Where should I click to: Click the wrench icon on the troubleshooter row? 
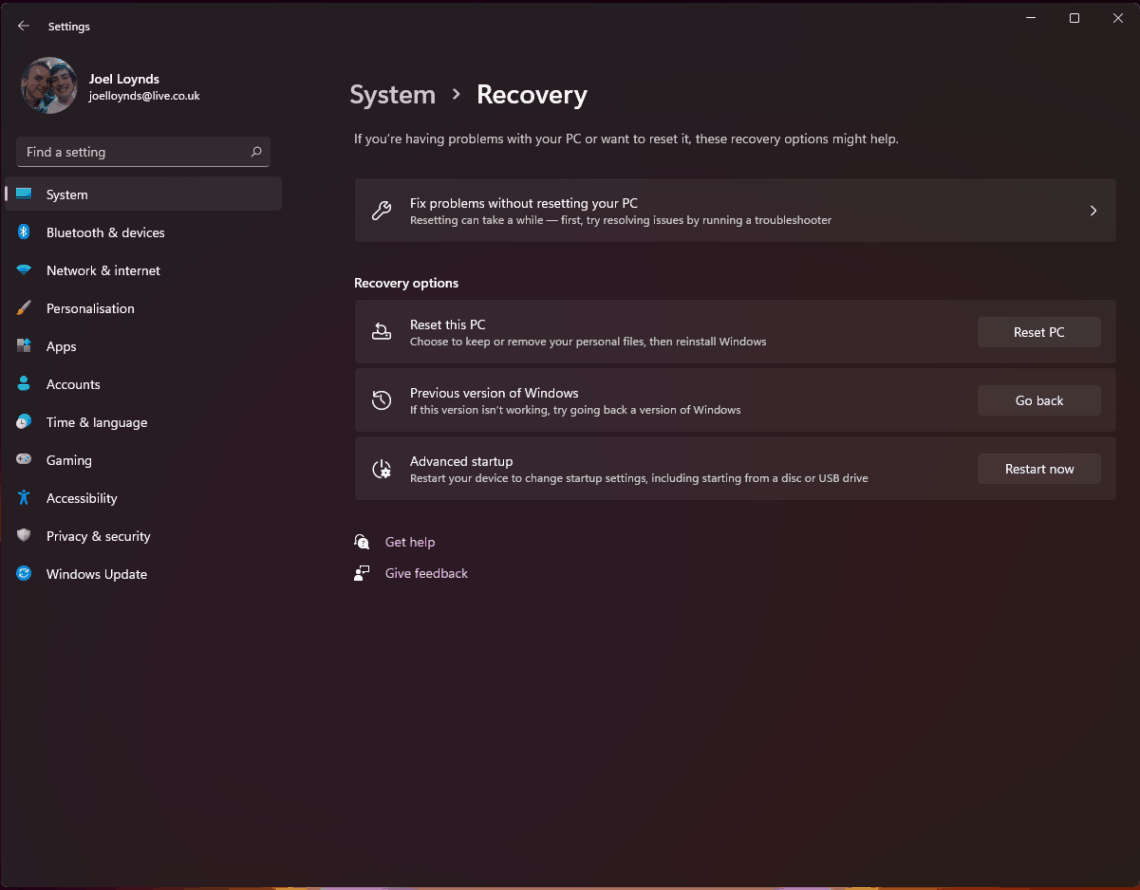[x=381, y=210]
